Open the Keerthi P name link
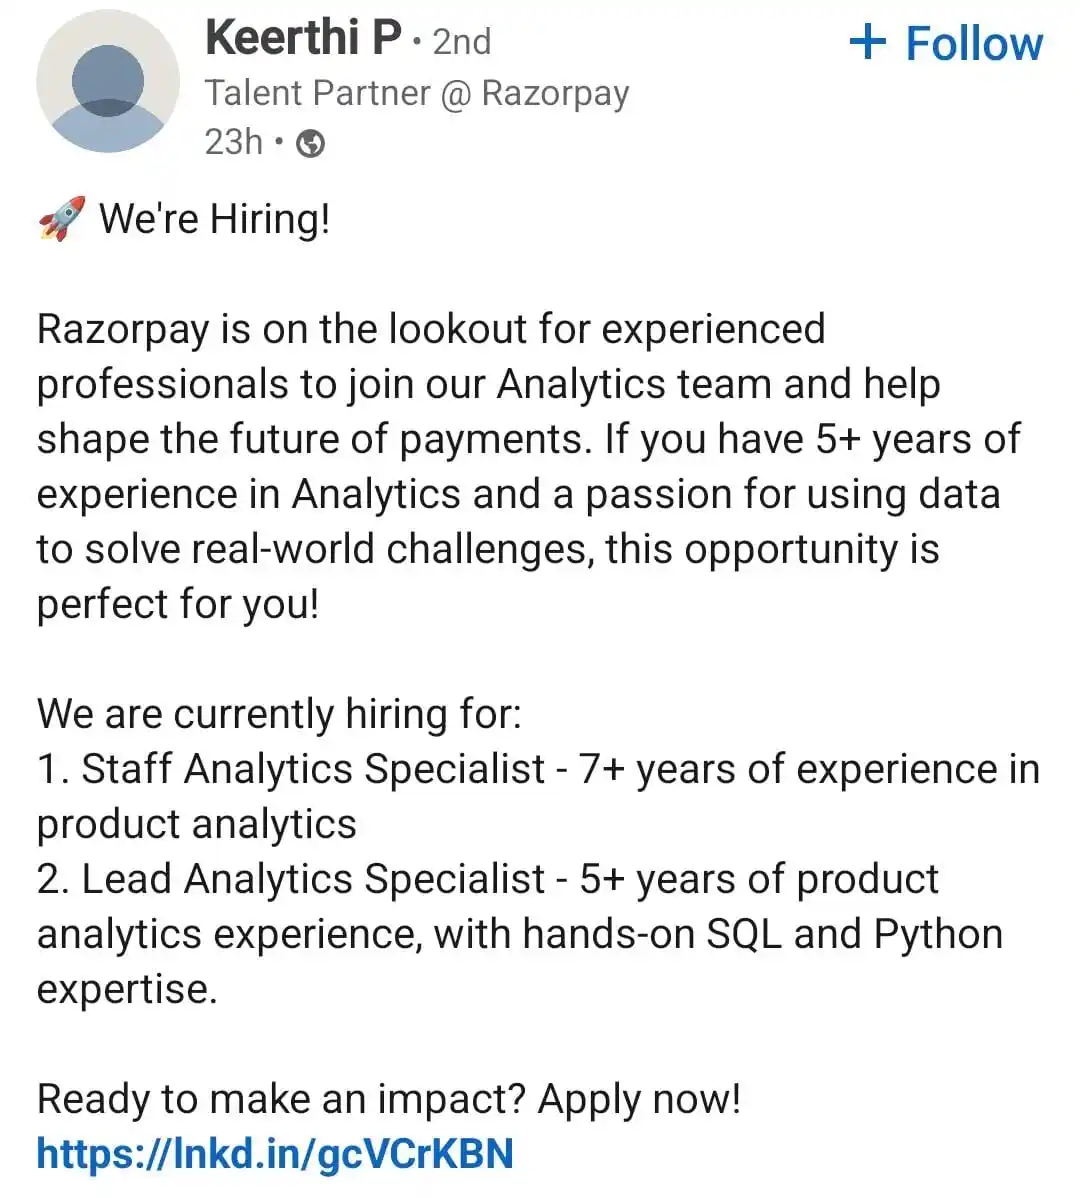 [303, 37]
